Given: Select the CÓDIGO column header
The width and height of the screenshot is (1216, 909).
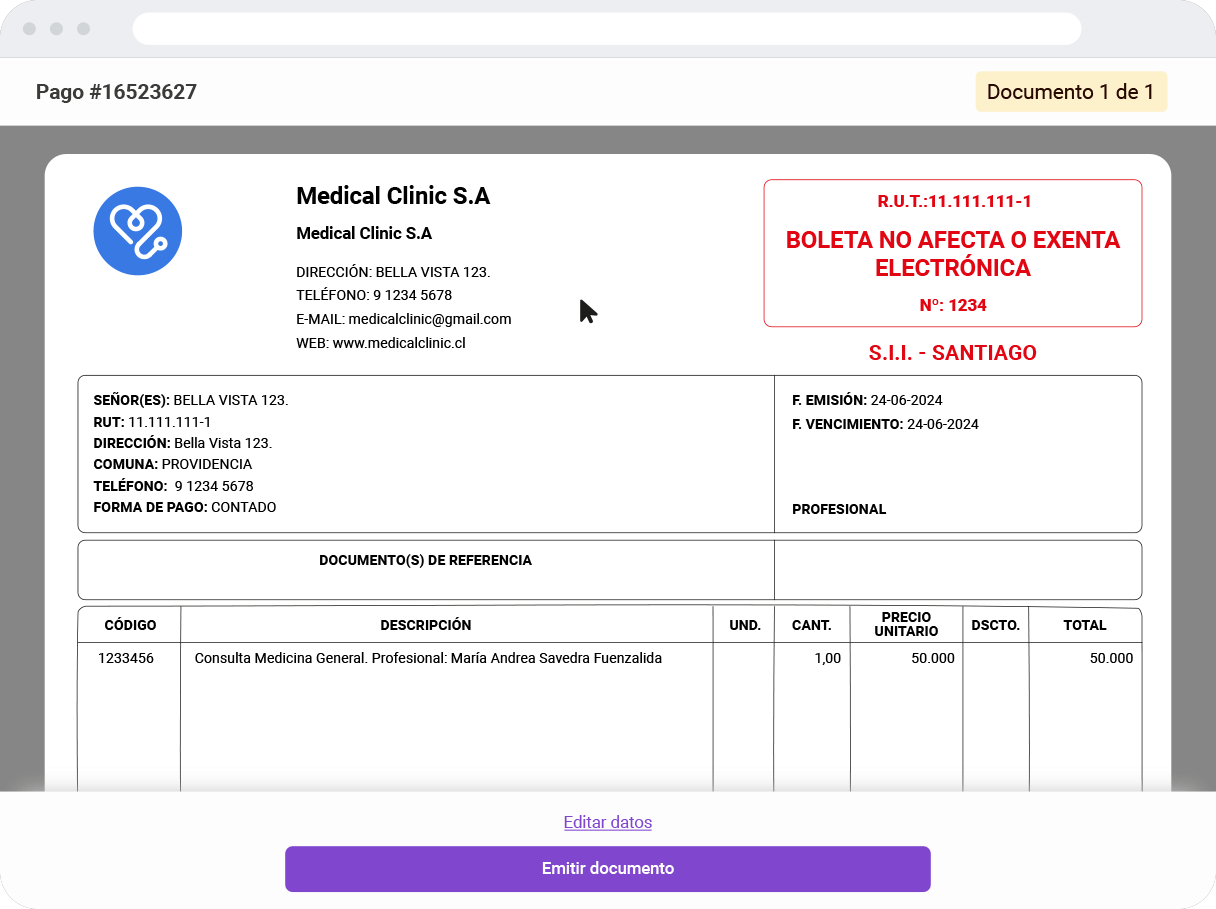Looking at the screenshot, I should [x=130, y=625].
